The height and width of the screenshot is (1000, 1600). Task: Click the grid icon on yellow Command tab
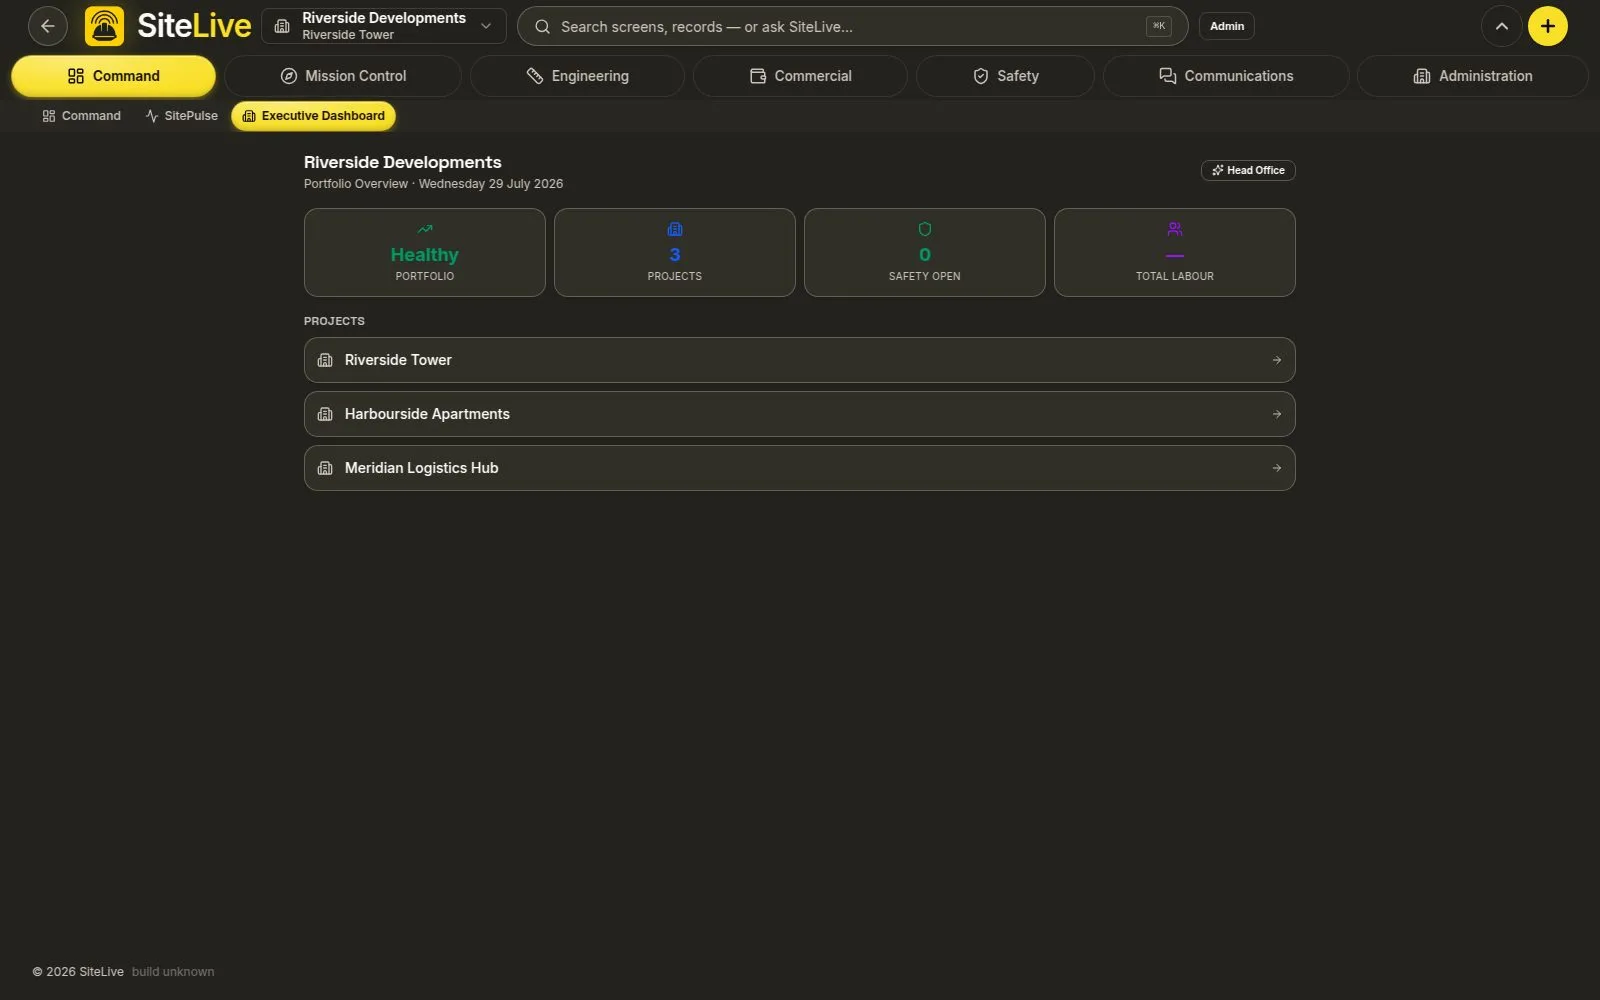(76, 76)
